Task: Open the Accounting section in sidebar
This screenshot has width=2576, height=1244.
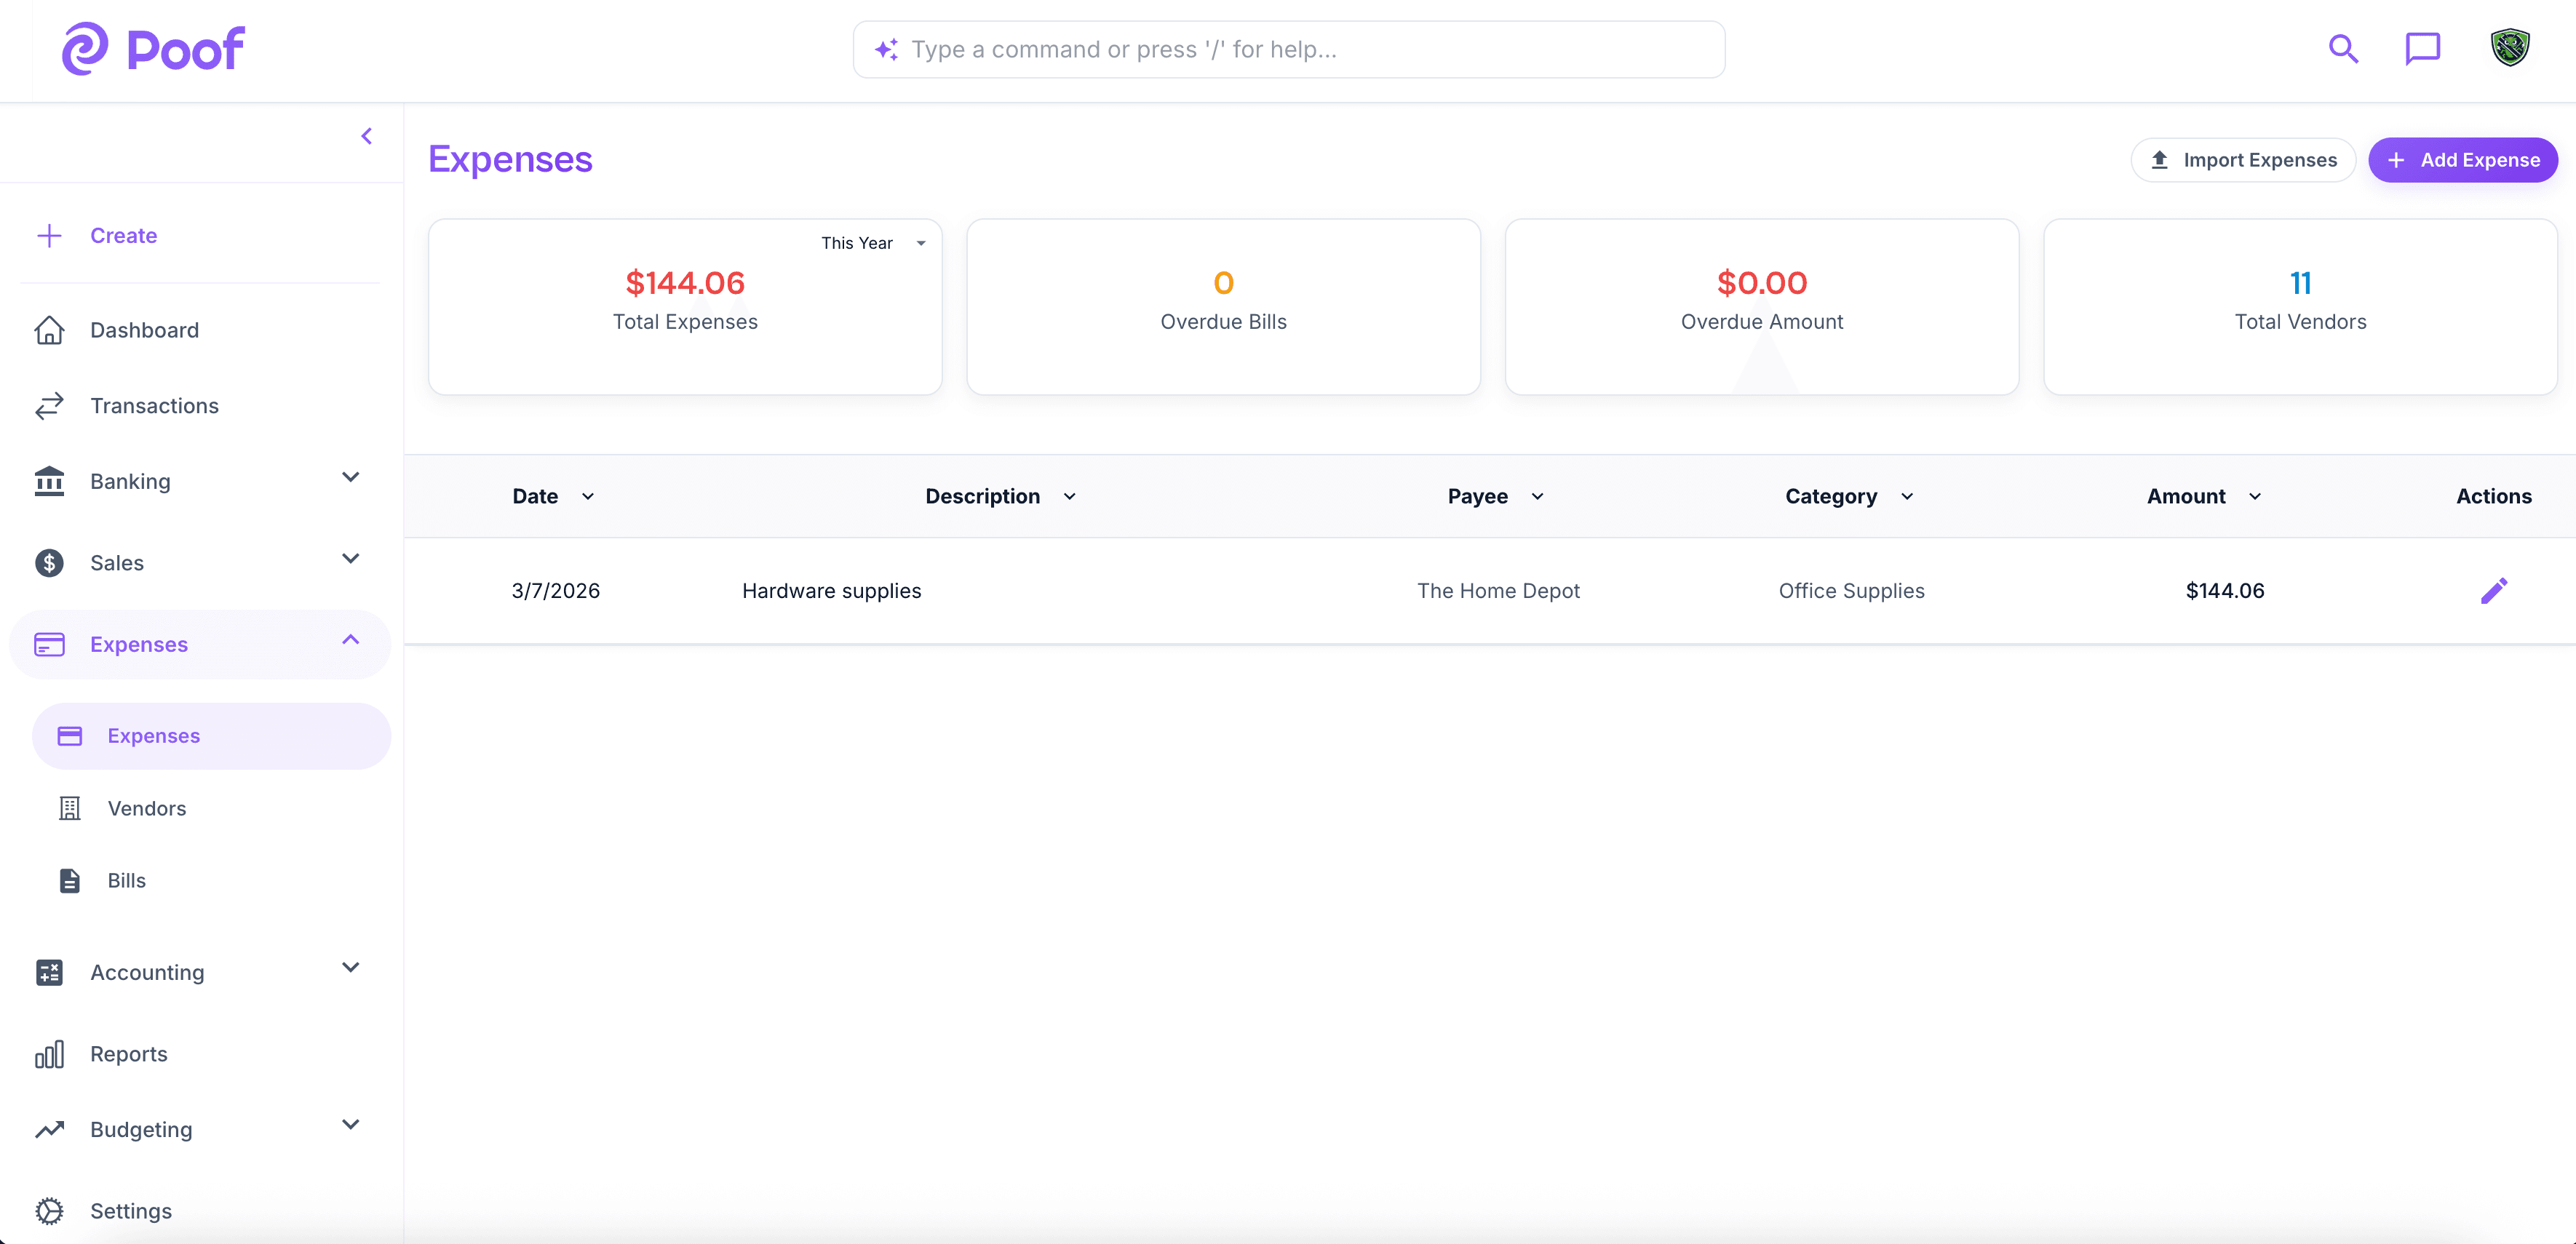Action: 146,971
